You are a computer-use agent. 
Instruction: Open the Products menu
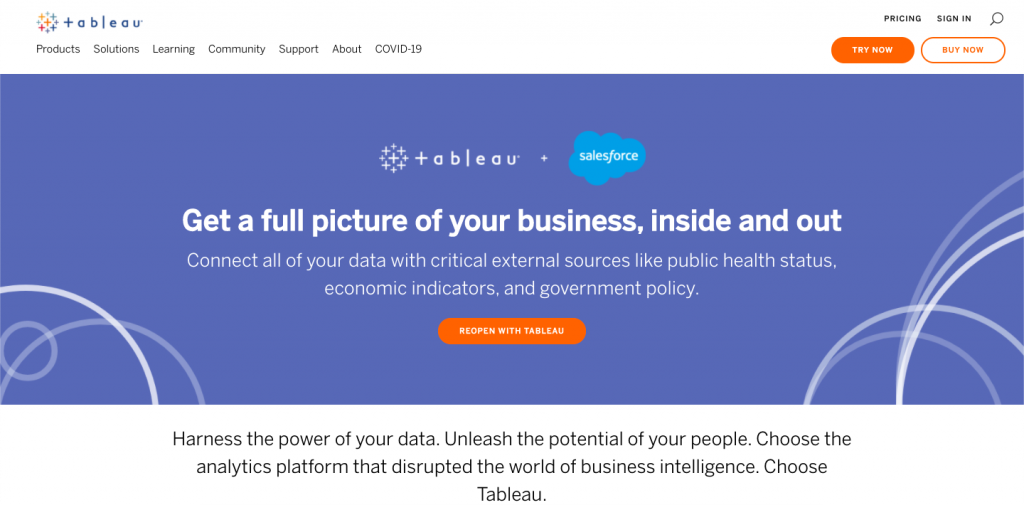click(x=58, y=49)
